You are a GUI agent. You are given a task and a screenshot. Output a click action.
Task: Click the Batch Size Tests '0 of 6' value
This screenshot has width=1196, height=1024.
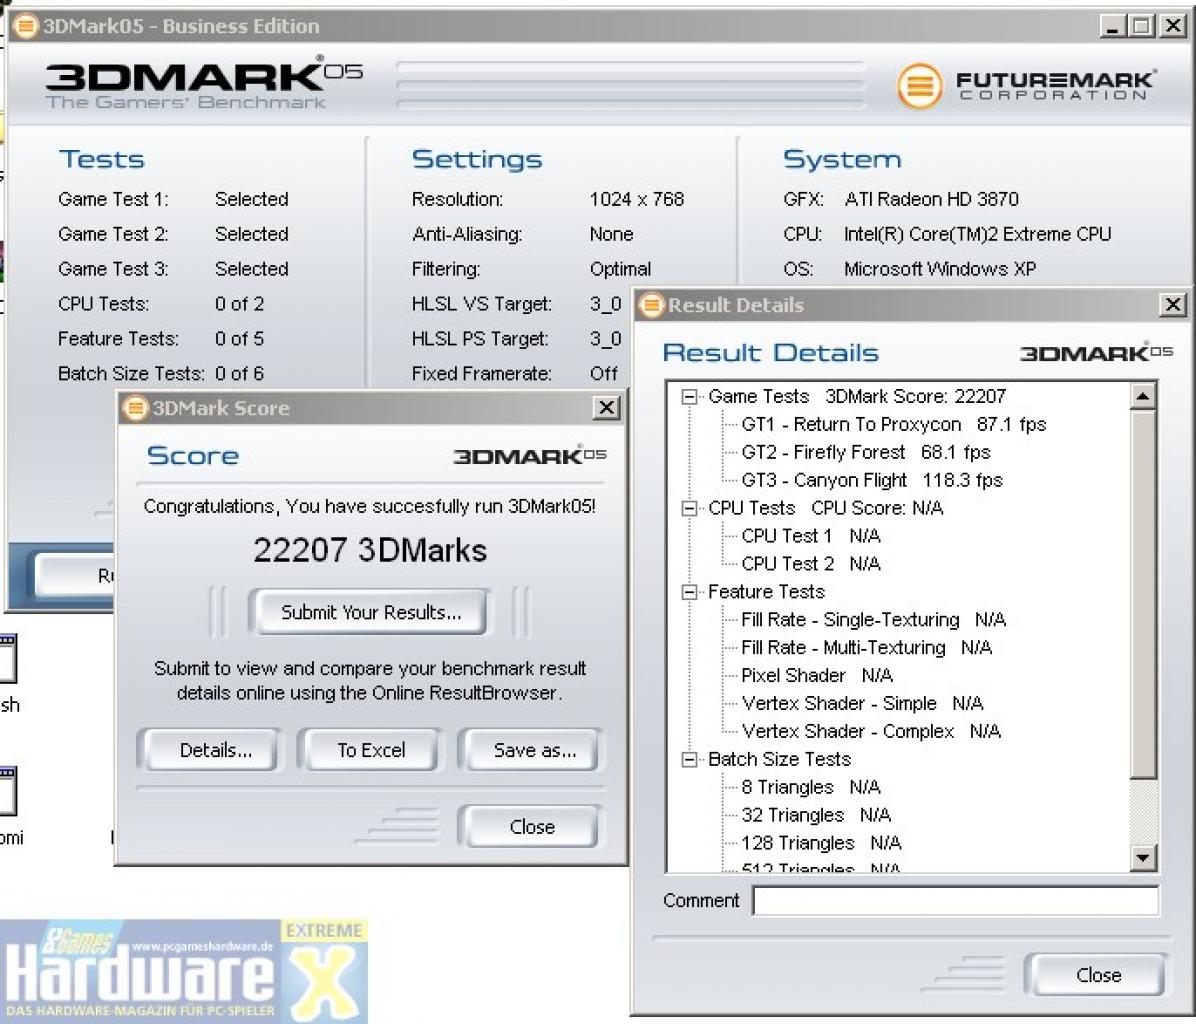click(240, 374)
